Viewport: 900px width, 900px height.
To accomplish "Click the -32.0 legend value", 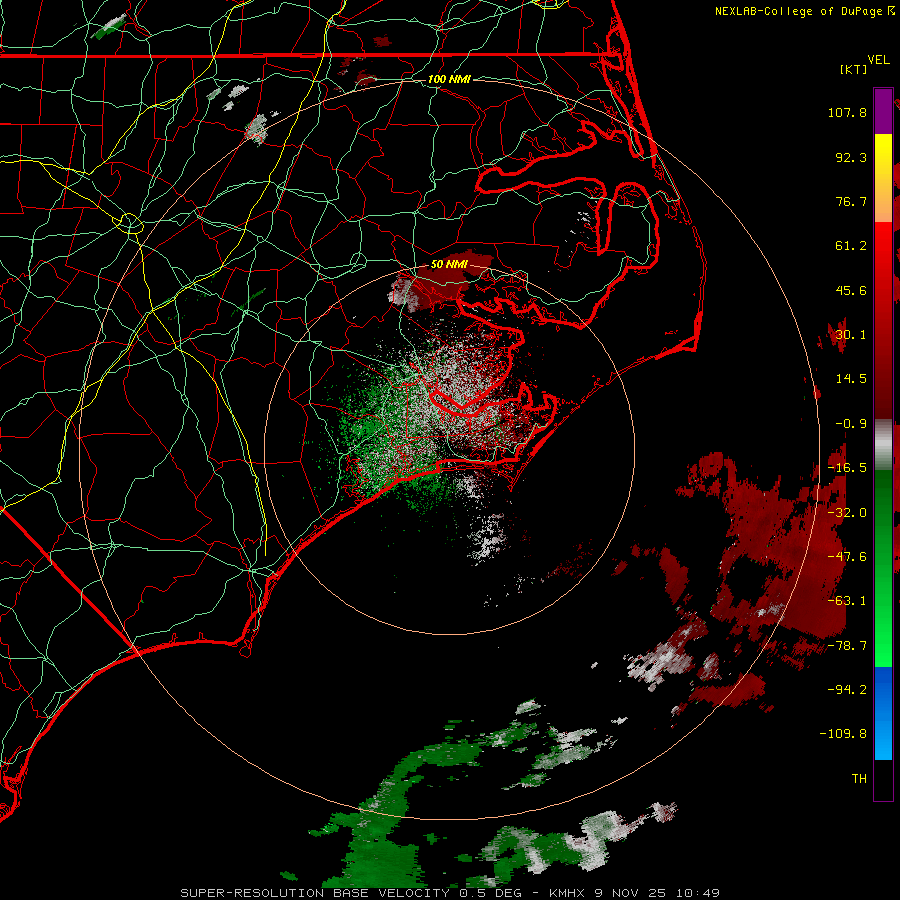I will click(847, 513).
